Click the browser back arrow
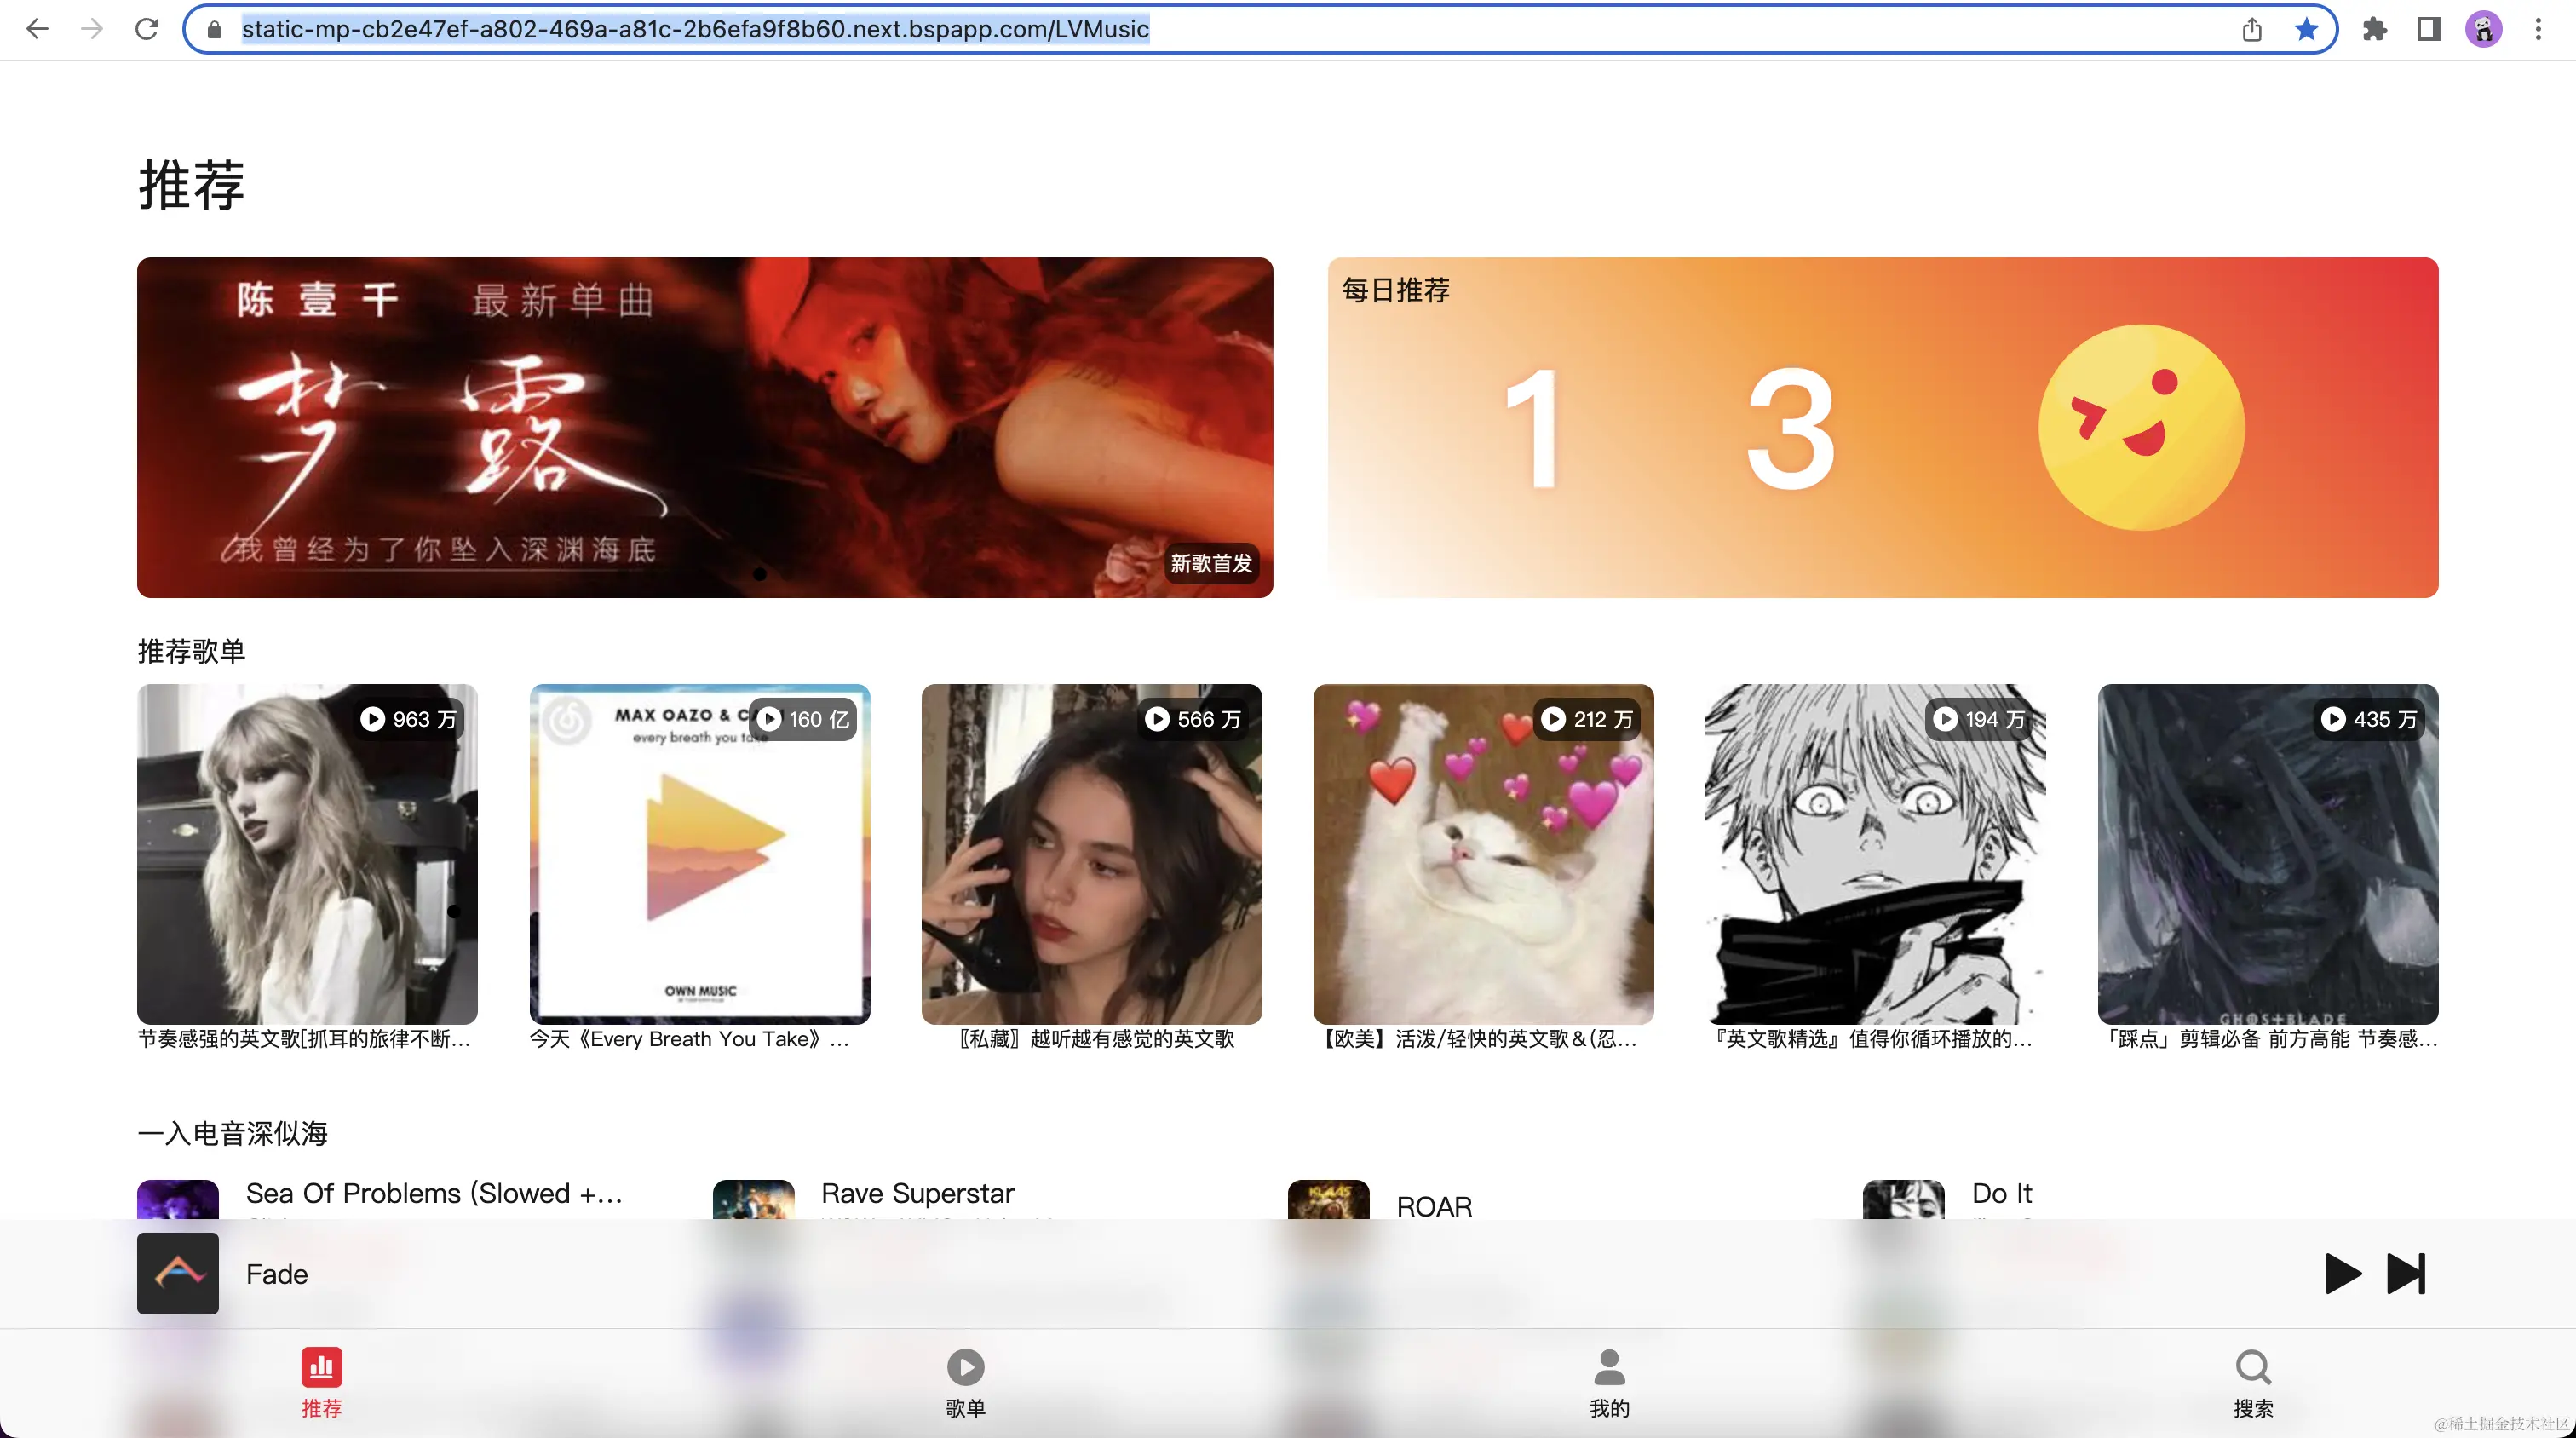Screen dimensions: 2576x1438 point(37,29)
